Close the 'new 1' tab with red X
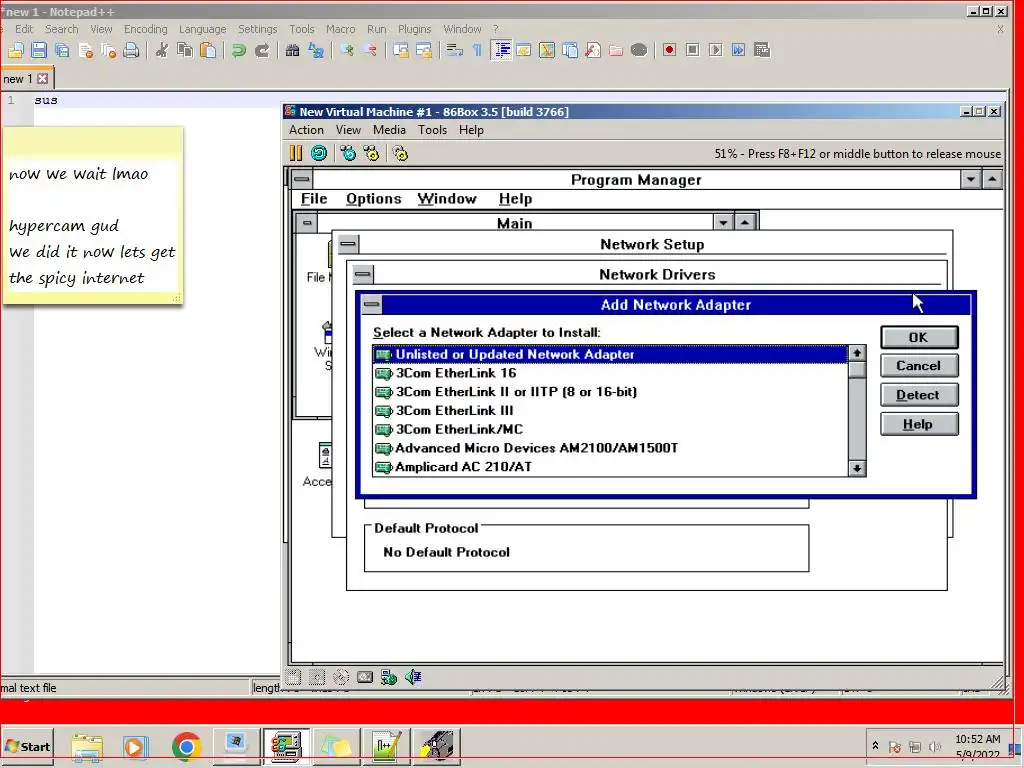This screenshot has width=1024, height=768. 42,79
